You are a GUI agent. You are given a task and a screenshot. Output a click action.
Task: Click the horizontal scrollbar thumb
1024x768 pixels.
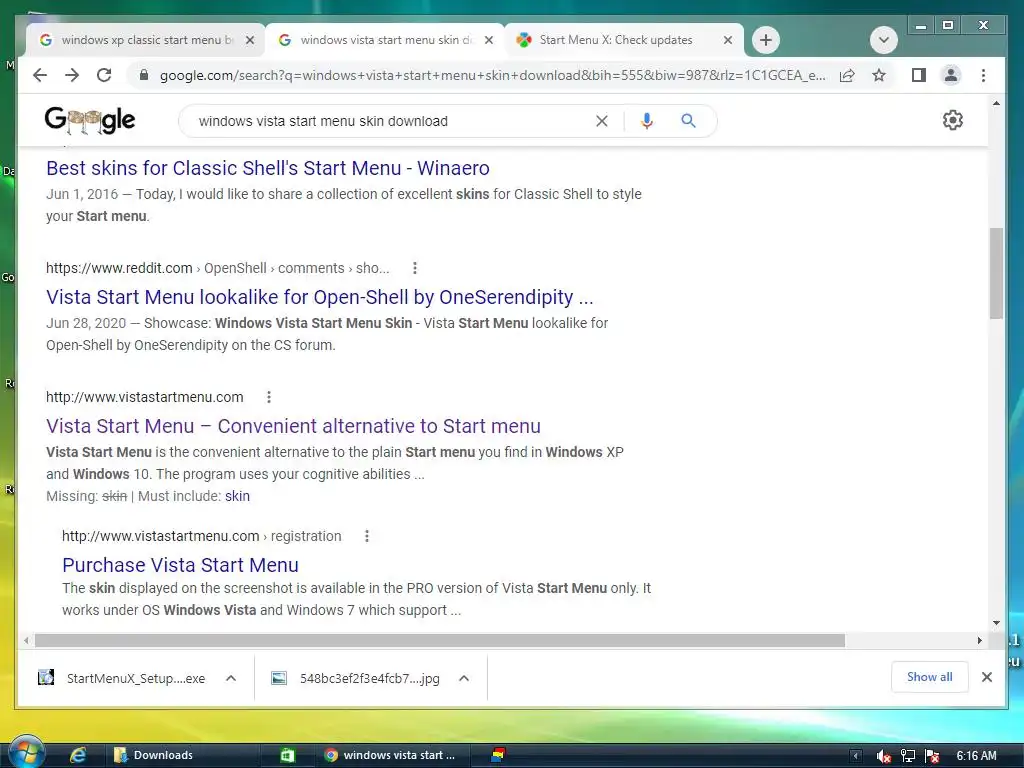(440, 641)
